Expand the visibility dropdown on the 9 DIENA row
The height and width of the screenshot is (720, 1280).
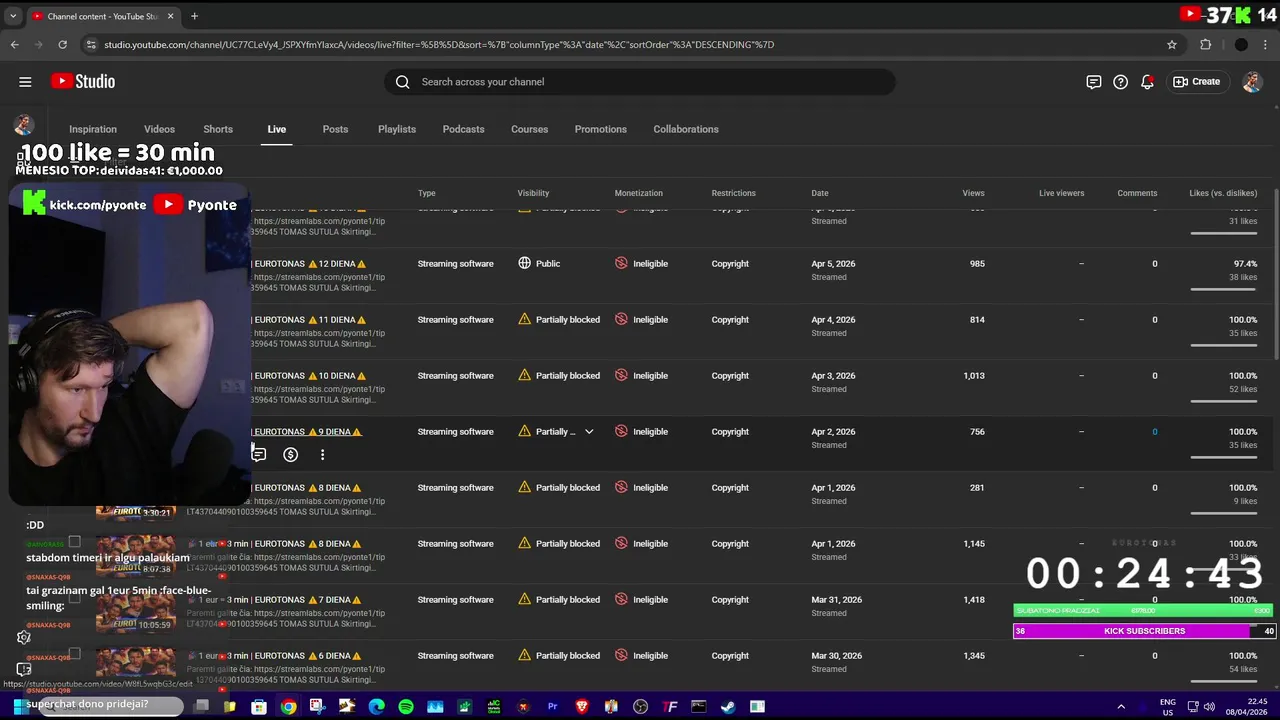(589, 432)
